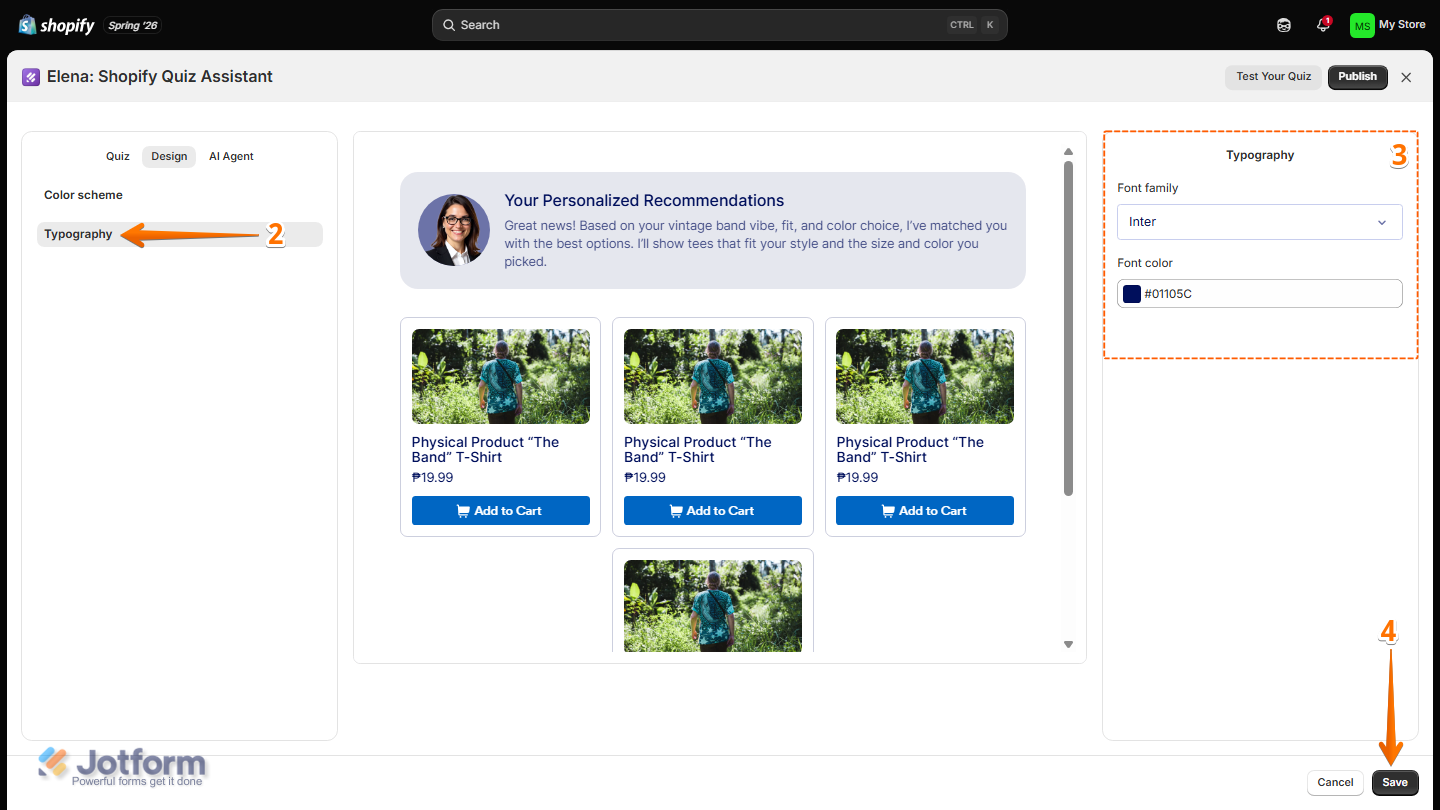
Task: Click the Cancel button
Action: (1335, 783)
